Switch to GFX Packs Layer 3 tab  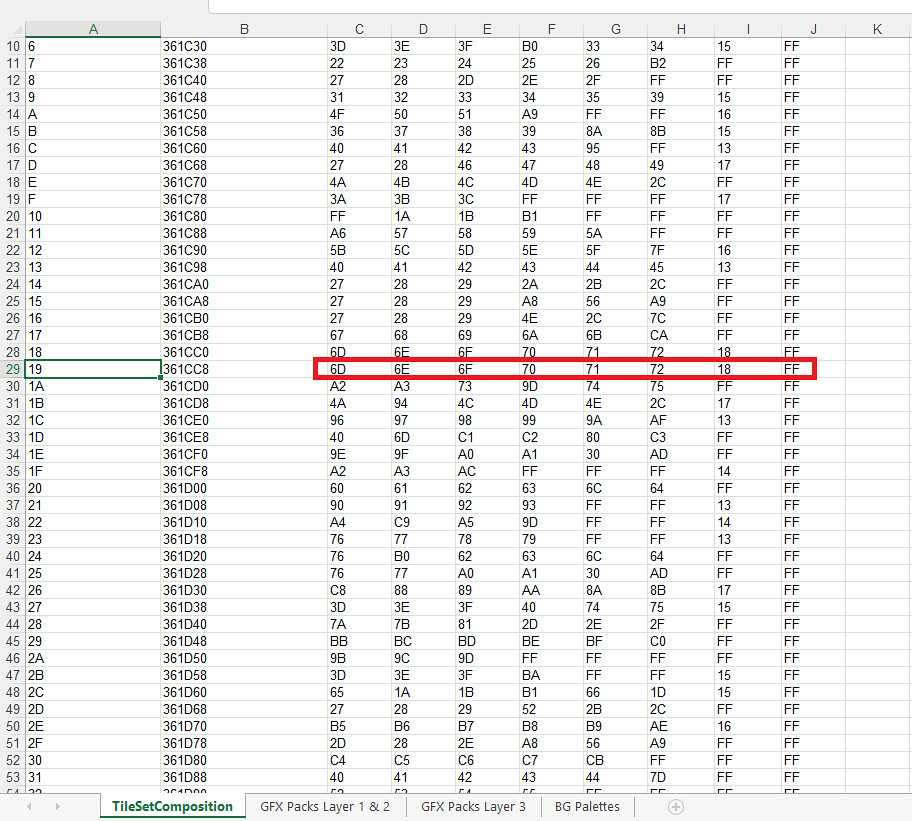coord(473,807)
